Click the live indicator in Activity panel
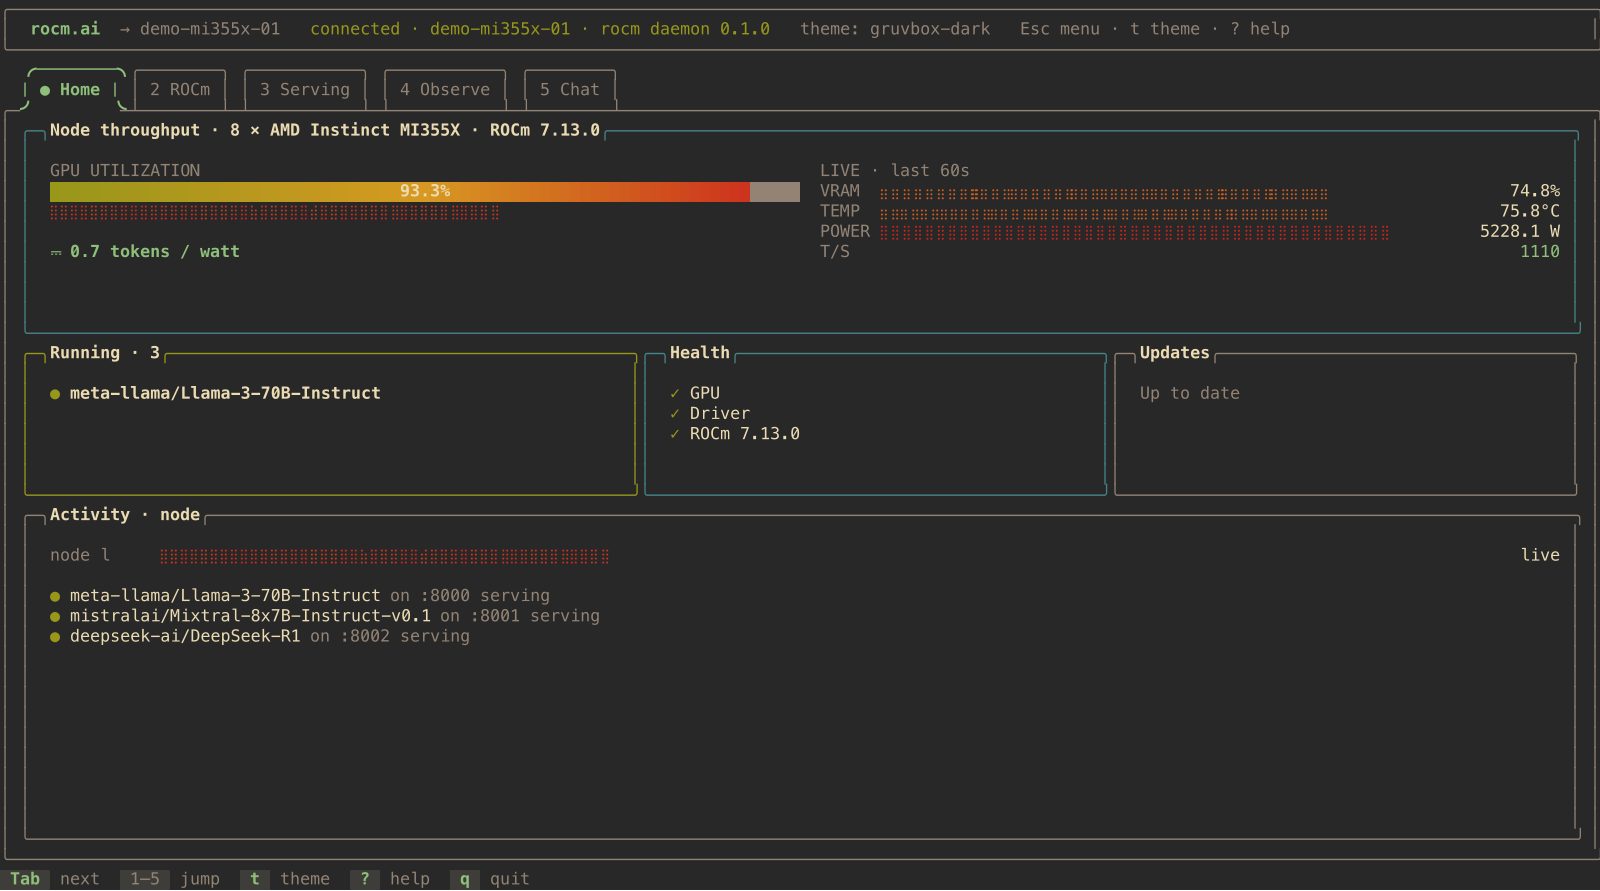The height and width of the screenshot is (891, 1600). (x=1540, y=555)
